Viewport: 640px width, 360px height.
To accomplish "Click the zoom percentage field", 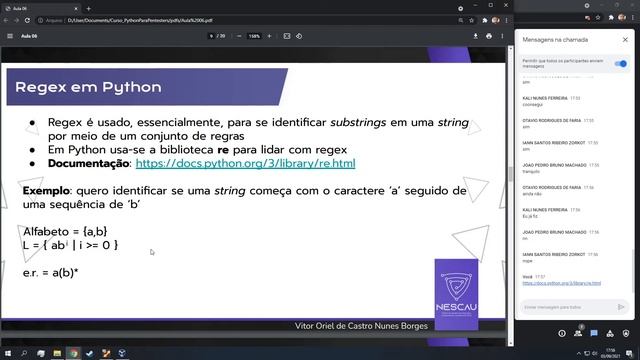I will 254,36.
